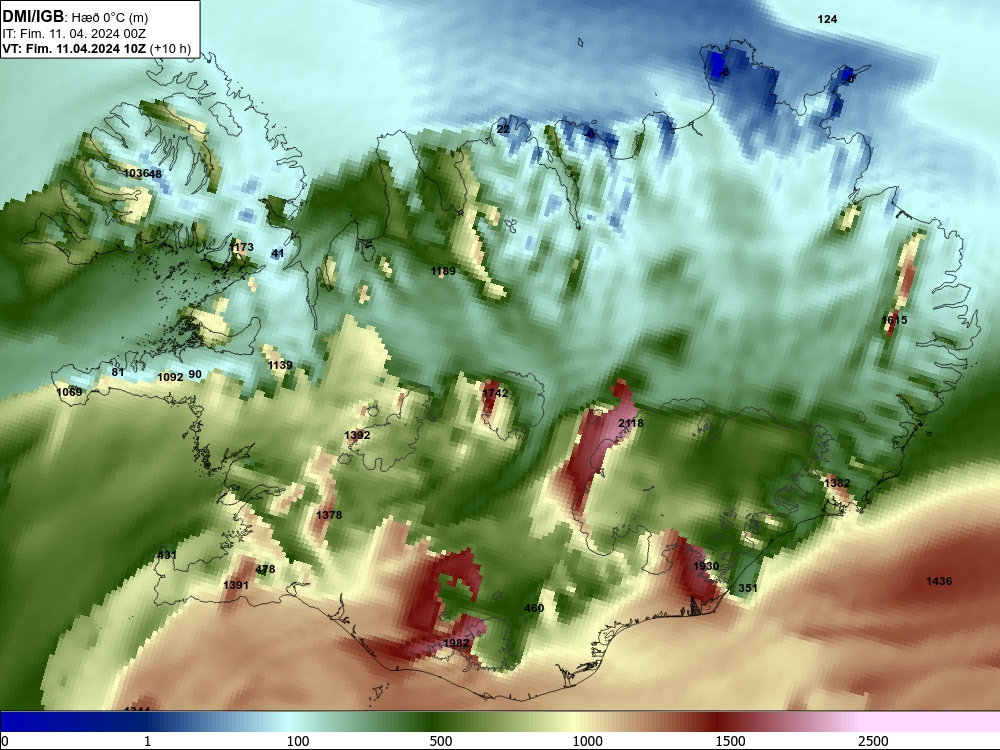Image resolution: width=1000 pixels, height=750 pixels.
Task: Click the map value 2118
Action: pyautogui.click(x=631, y=423)
